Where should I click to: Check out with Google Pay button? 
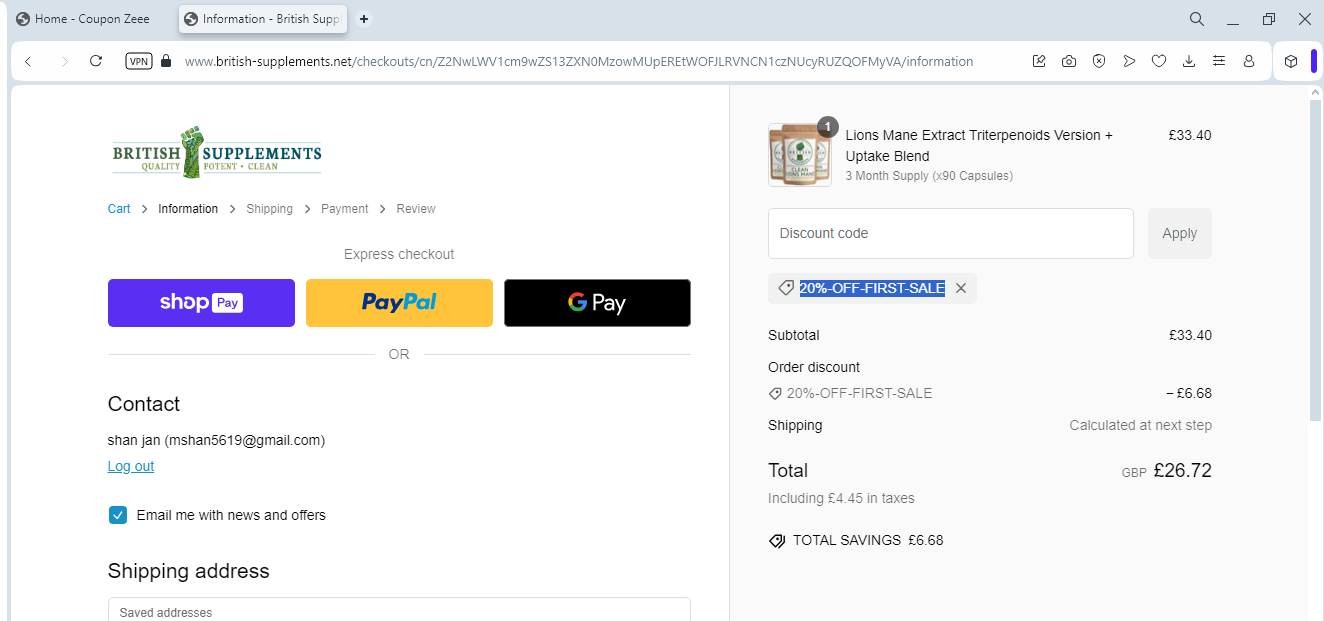coord(597,303)
